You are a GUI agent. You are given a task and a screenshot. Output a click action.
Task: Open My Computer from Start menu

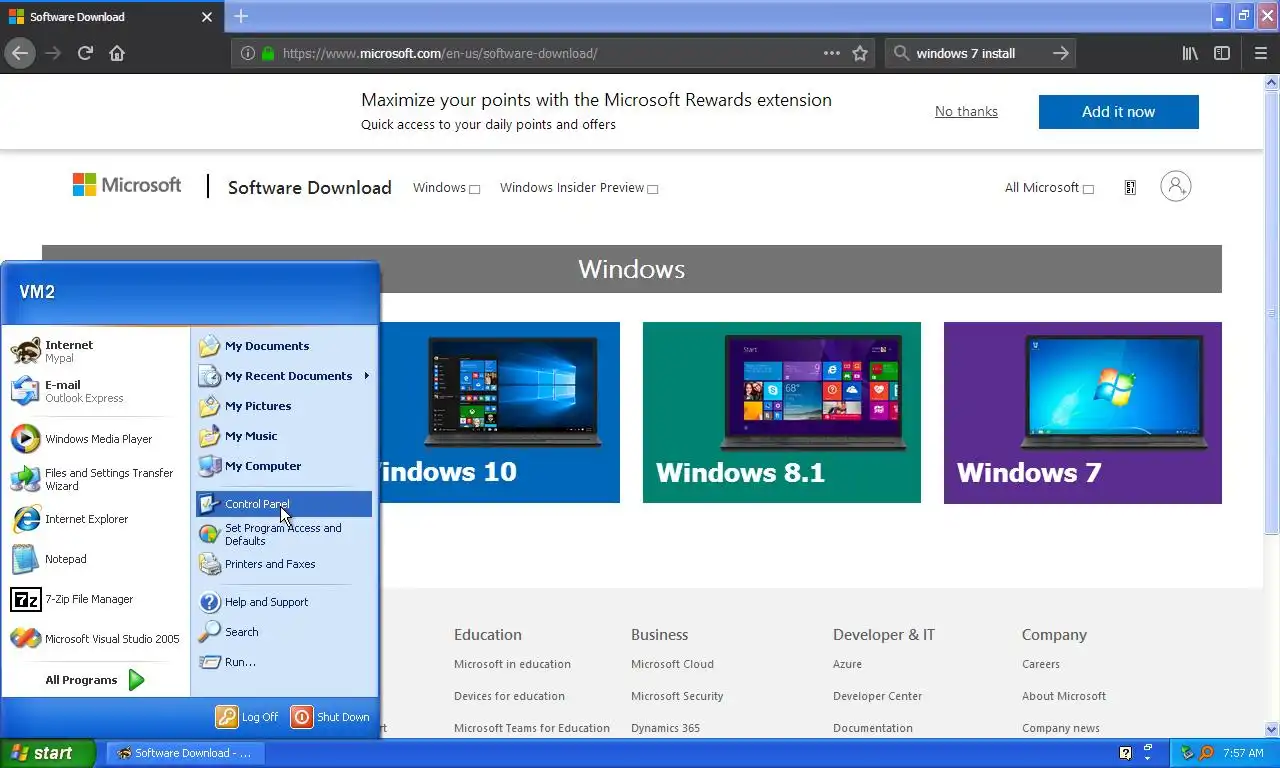[284, 466]
